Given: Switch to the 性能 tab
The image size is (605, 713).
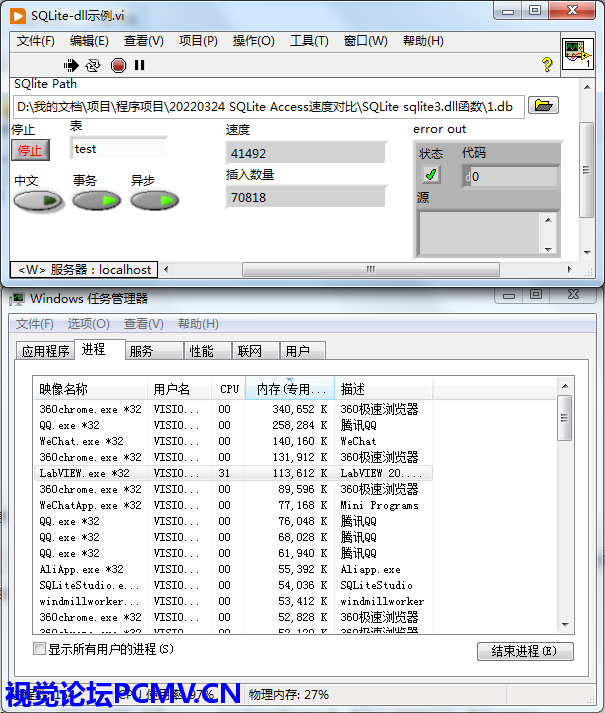Looking at the screenshot, I should pos(201,351).
